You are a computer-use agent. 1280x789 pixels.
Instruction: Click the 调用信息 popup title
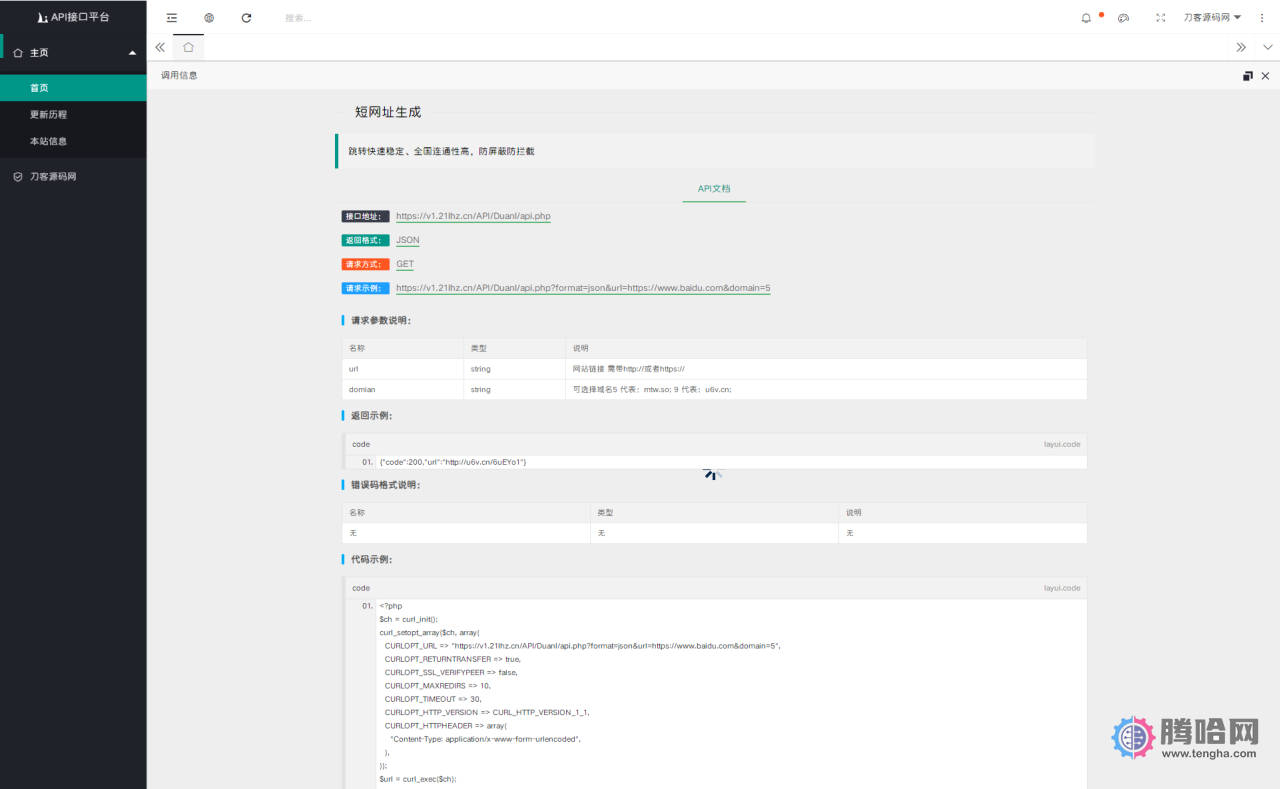click(179, 75)
